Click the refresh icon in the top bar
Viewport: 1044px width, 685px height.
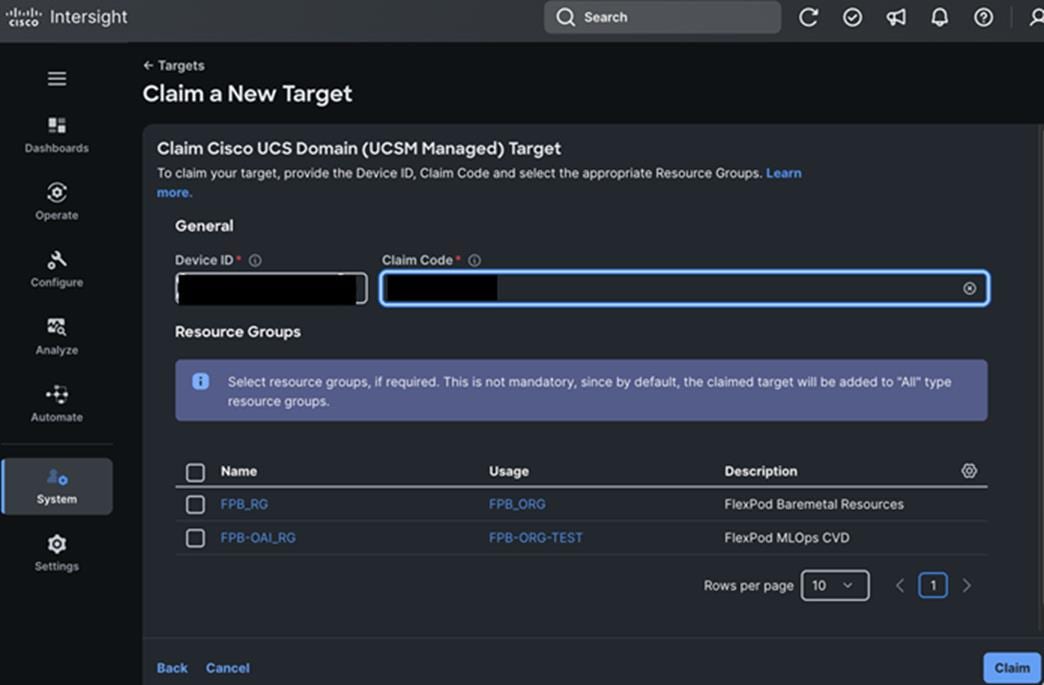(x=808, y=17)
